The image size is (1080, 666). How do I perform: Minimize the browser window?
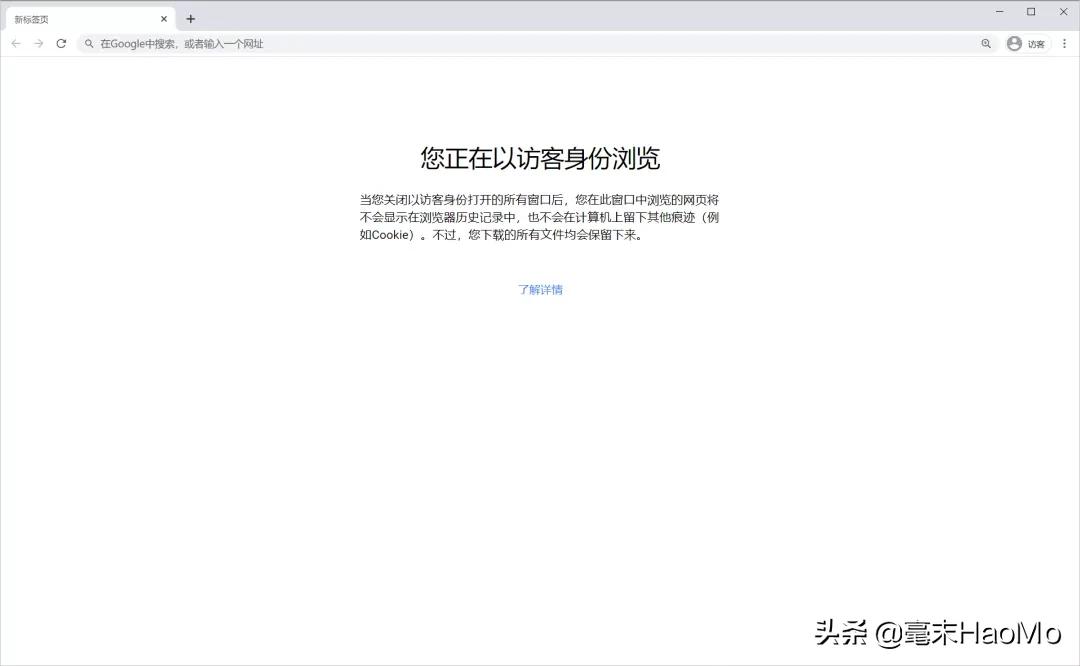coord(998,11)
